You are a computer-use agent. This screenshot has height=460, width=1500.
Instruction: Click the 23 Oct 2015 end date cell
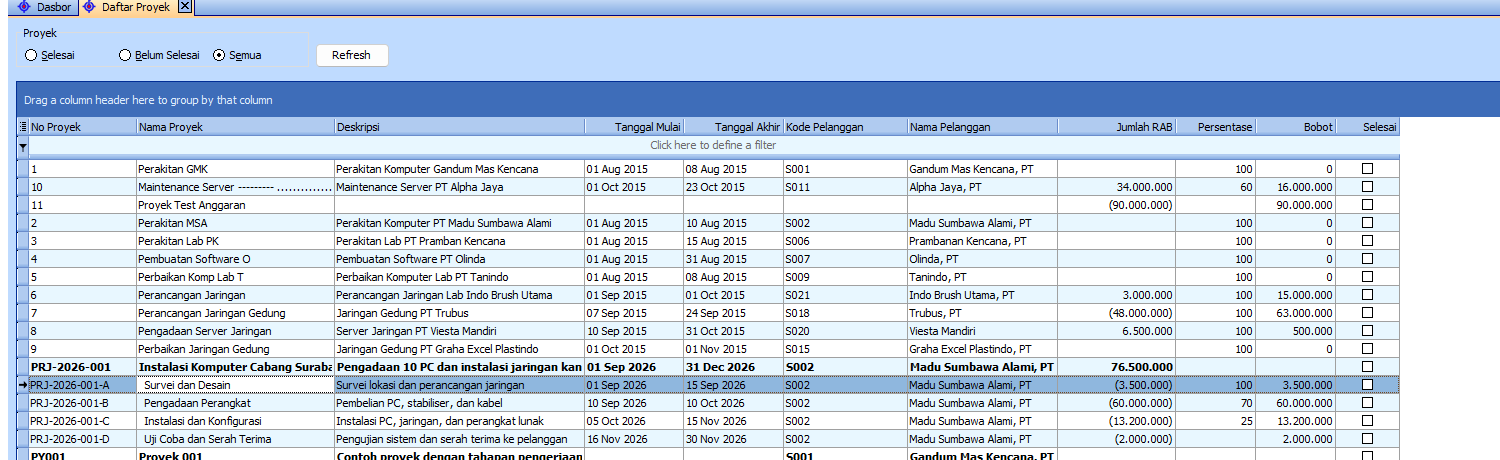[x=733, y=187]
